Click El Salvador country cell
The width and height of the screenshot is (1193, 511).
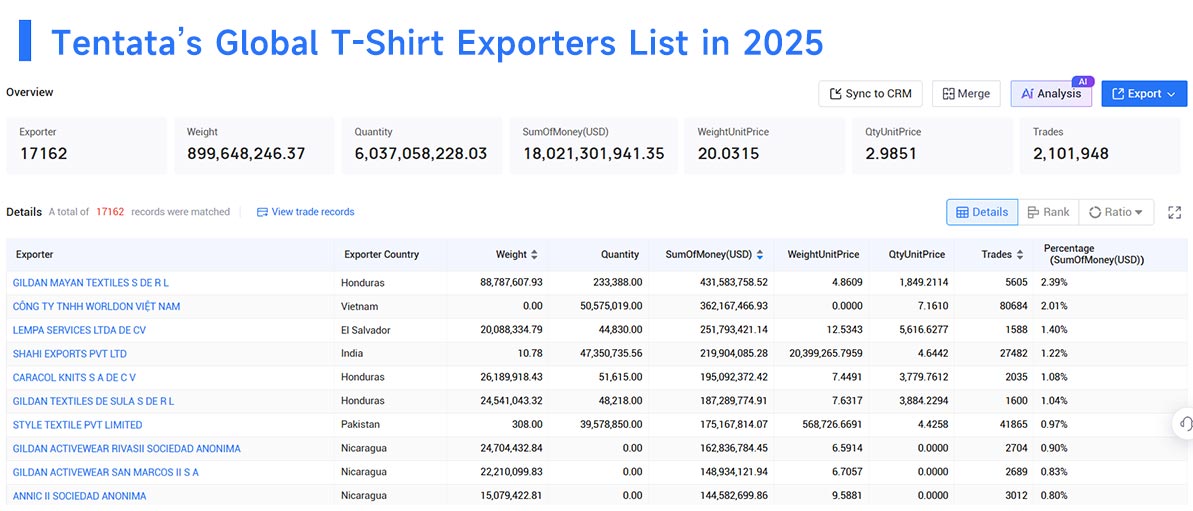pyautogui.click(x=366, y=330)
